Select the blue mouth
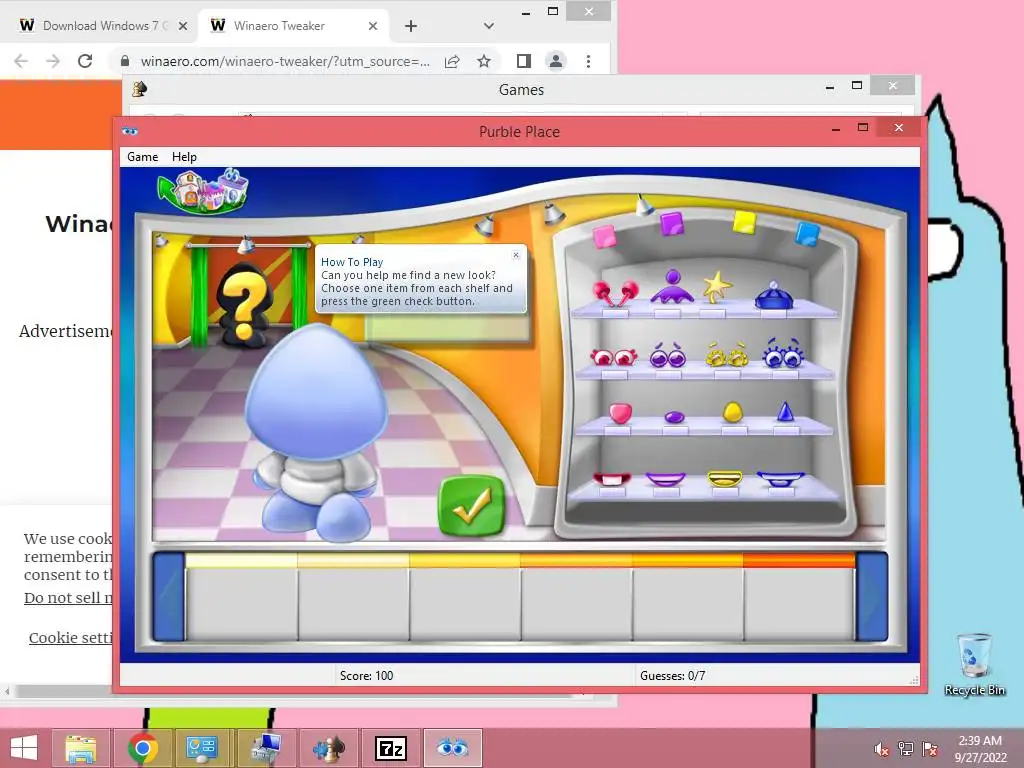 (780, 479)
